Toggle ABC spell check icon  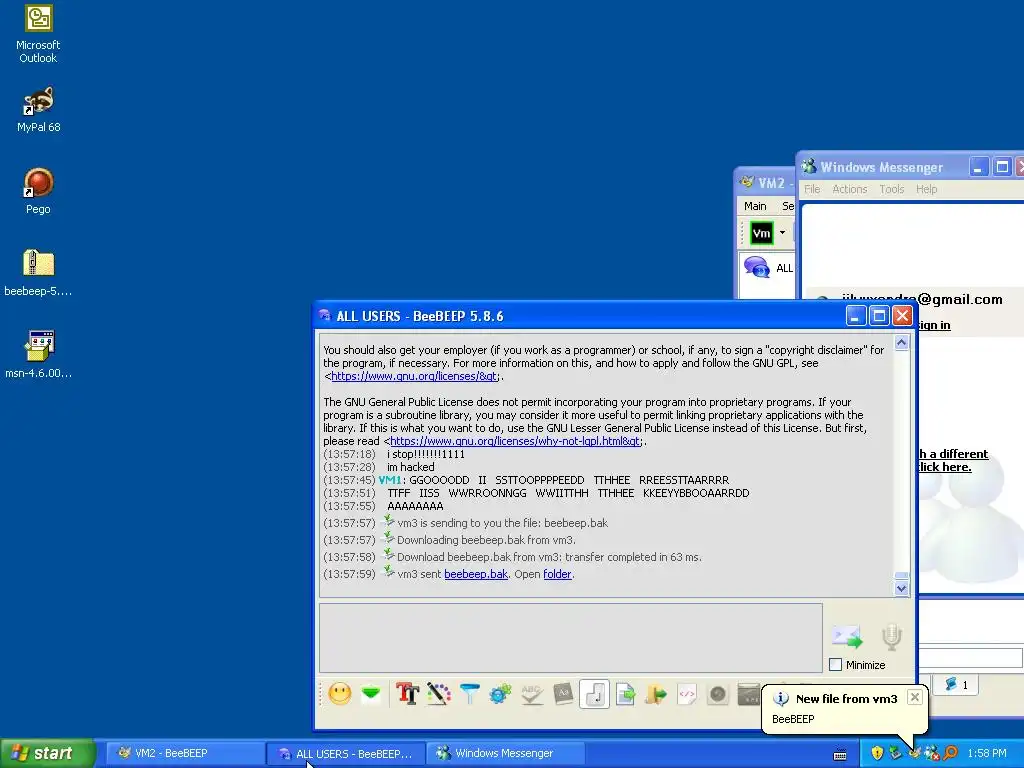[532, 694]
